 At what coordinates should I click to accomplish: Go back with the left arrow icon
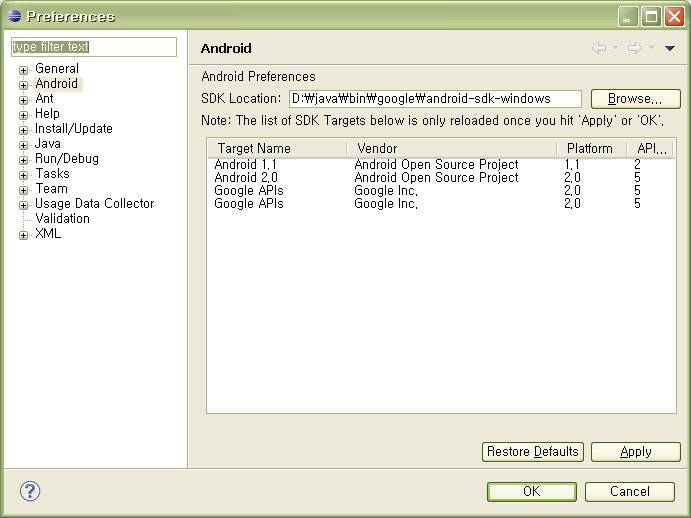tap(598, 48)
